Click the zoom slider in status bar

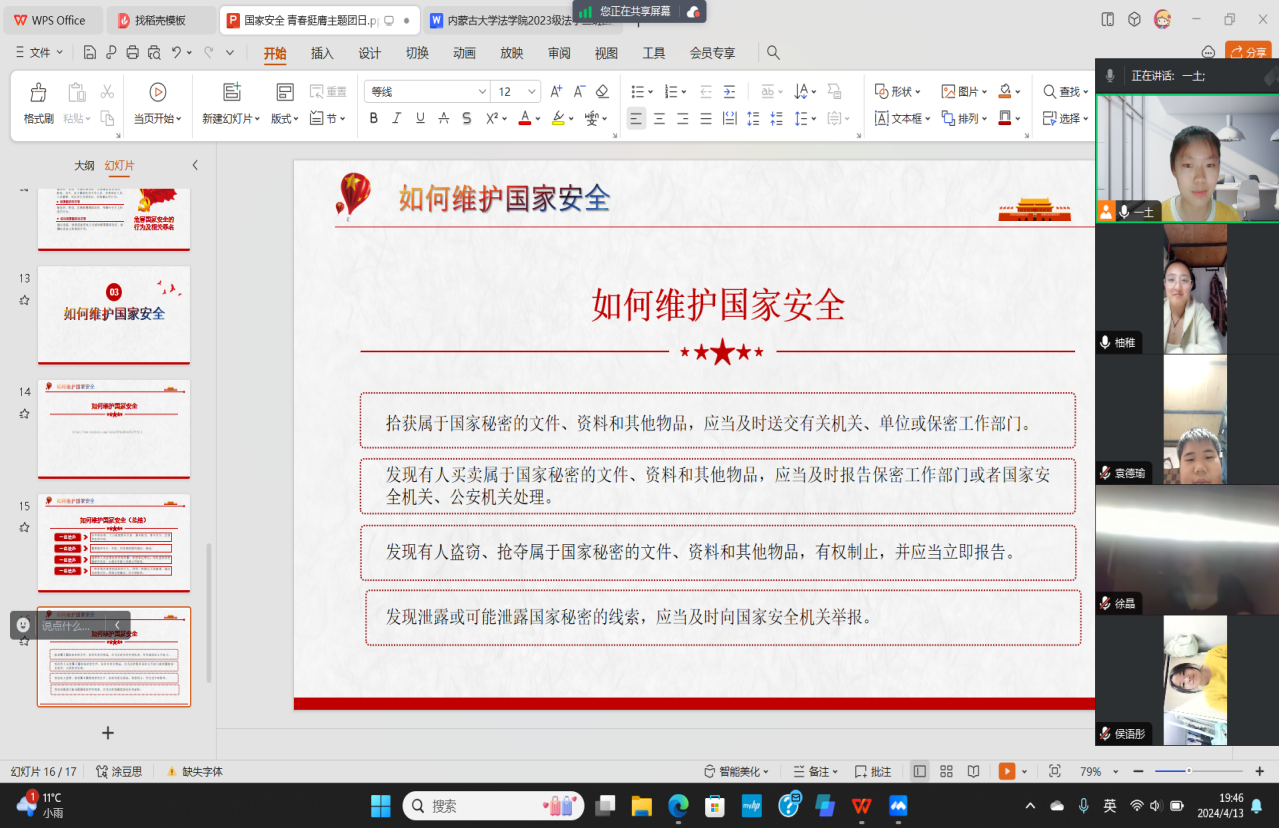coord(1188,771)
